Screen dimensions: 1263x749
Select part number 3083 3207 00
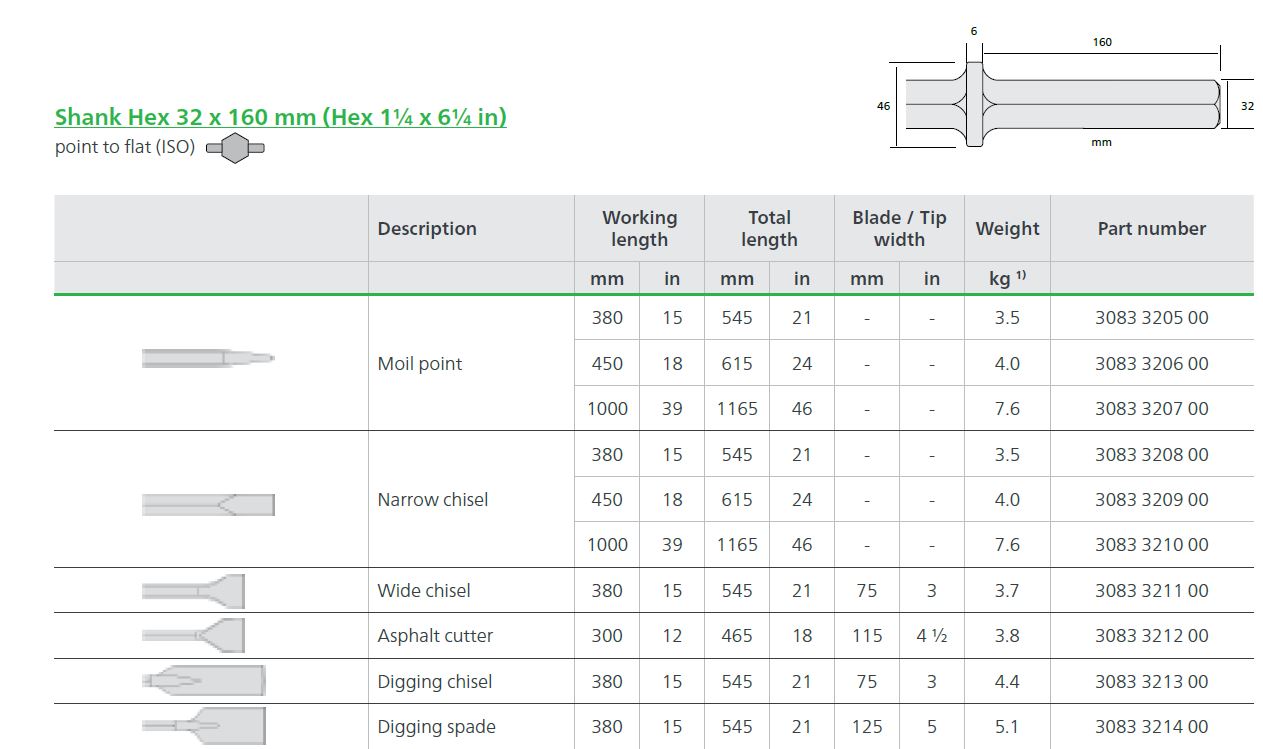click(1151, 409)
